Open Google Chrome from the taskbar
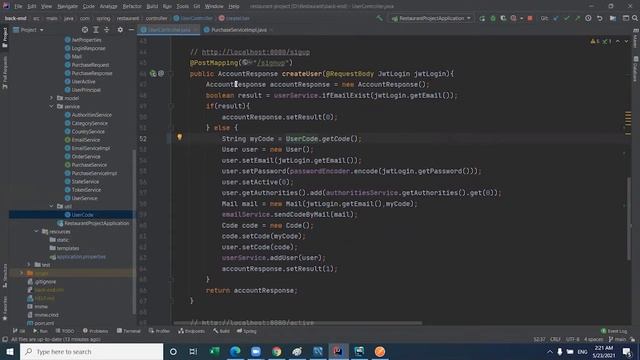The image size is (640, 360). pos(276,351)
